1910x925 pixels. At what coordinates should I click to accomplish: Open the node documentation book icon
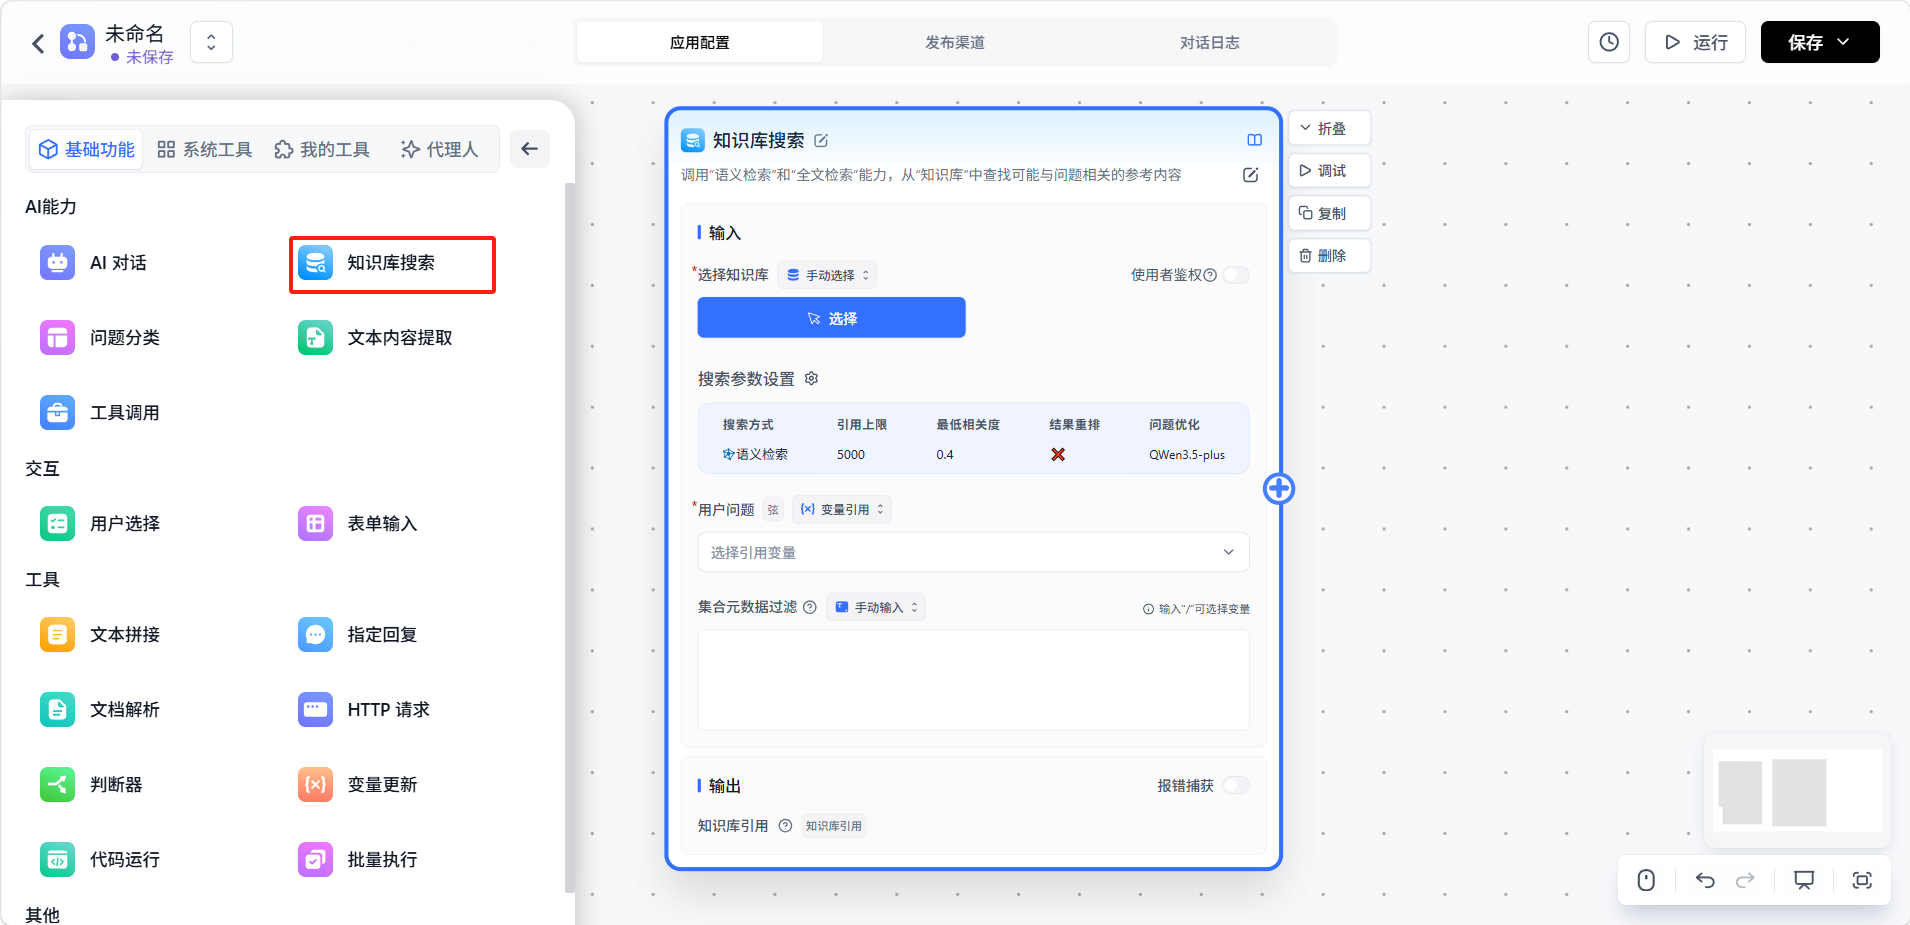coord(1254,140)
